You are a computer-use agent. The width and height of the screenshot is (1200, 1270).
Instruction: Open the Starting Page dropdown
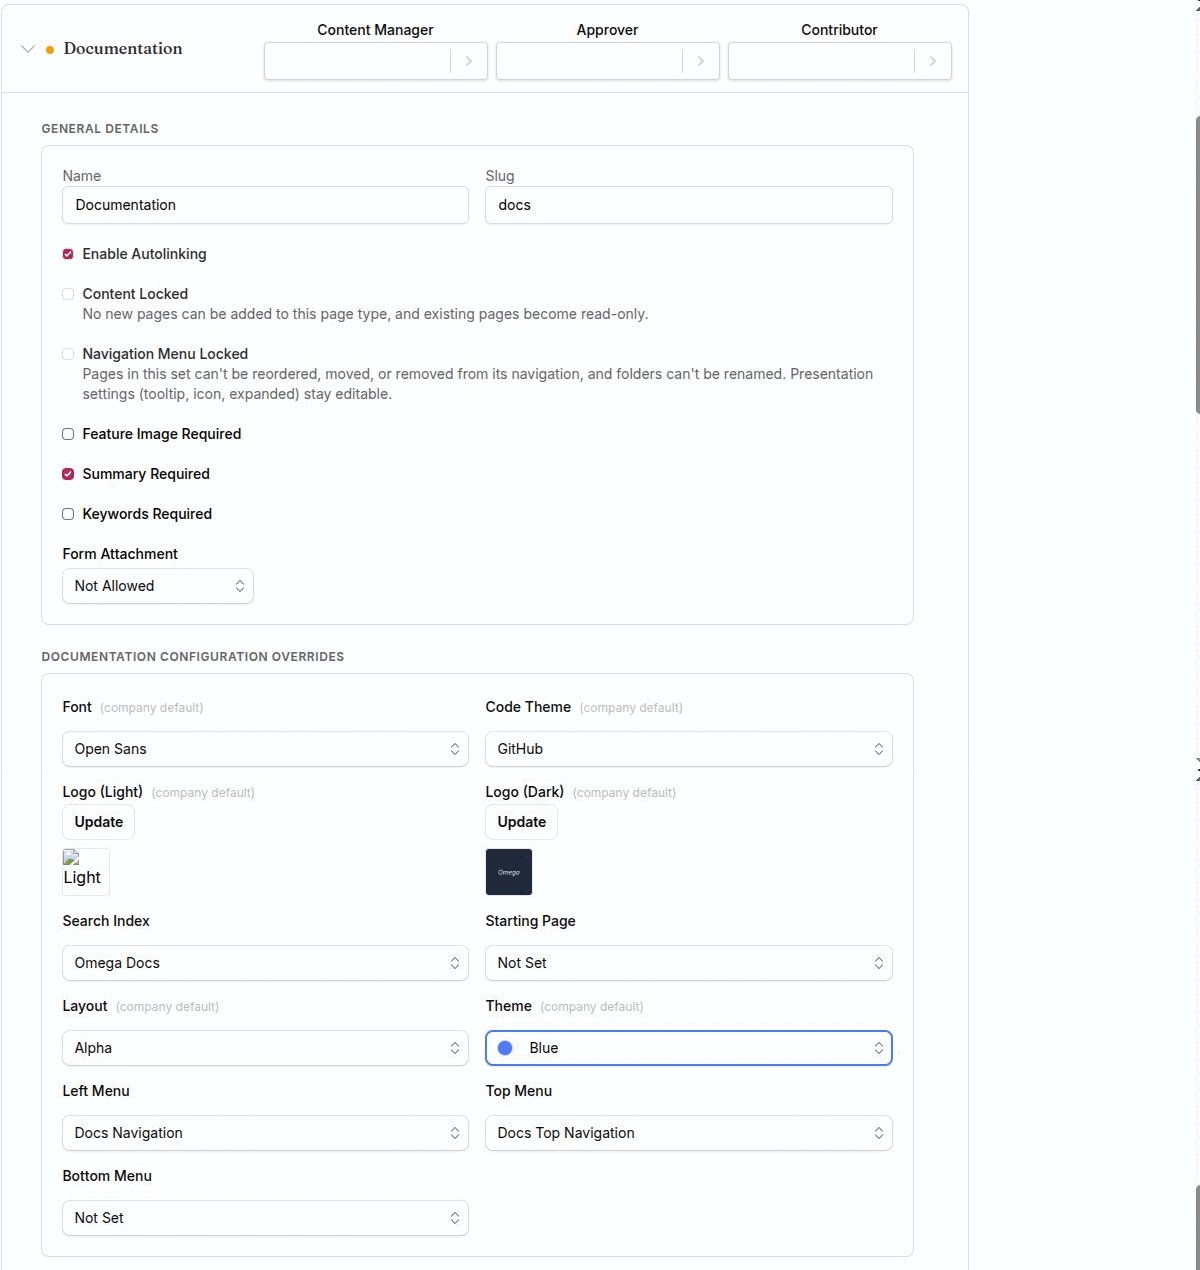(689, 963)
